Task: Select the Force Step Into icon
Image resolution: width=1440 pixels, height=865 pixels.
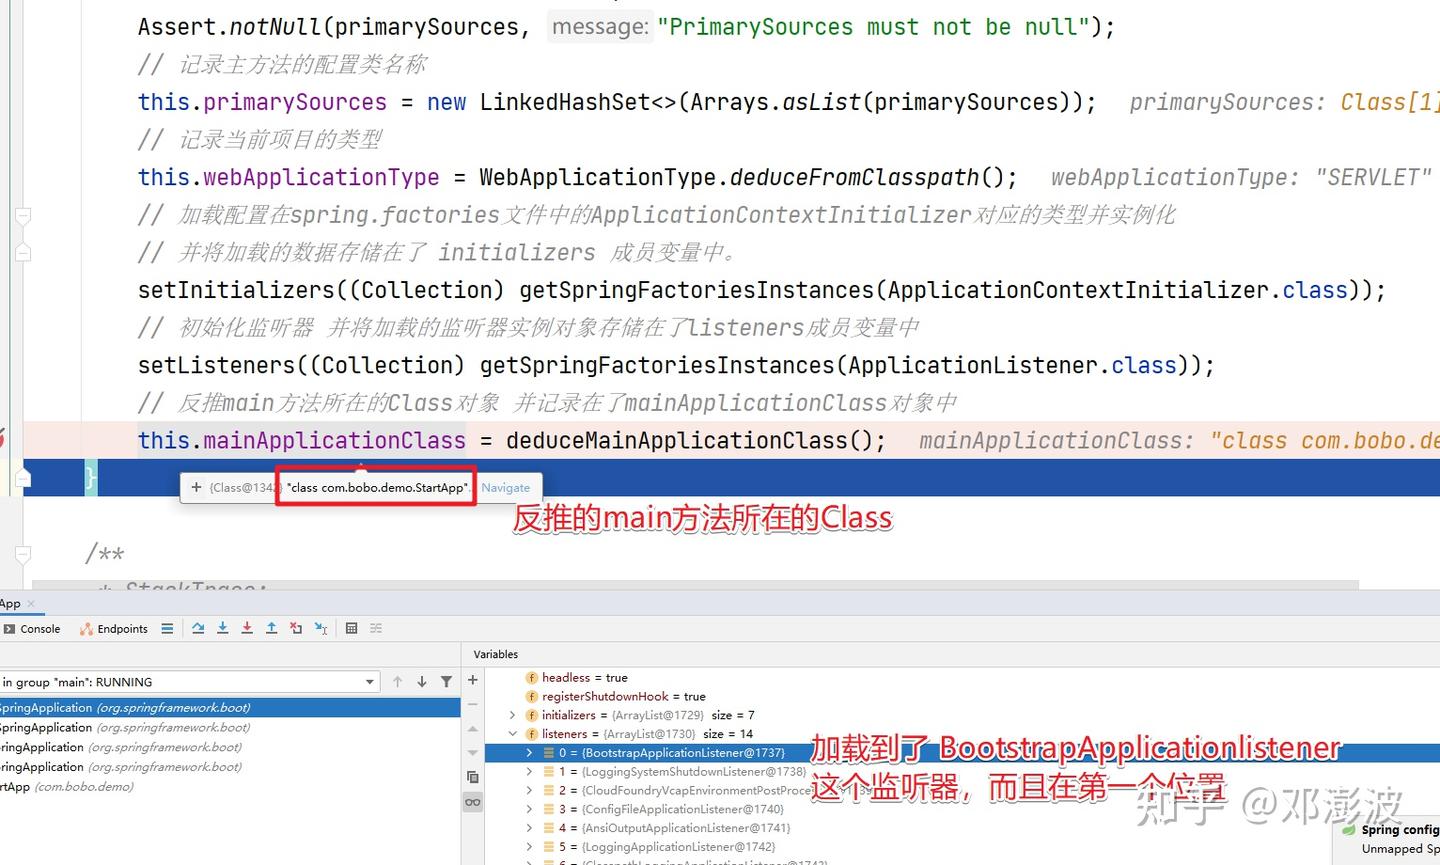Action: pos(246,628)
